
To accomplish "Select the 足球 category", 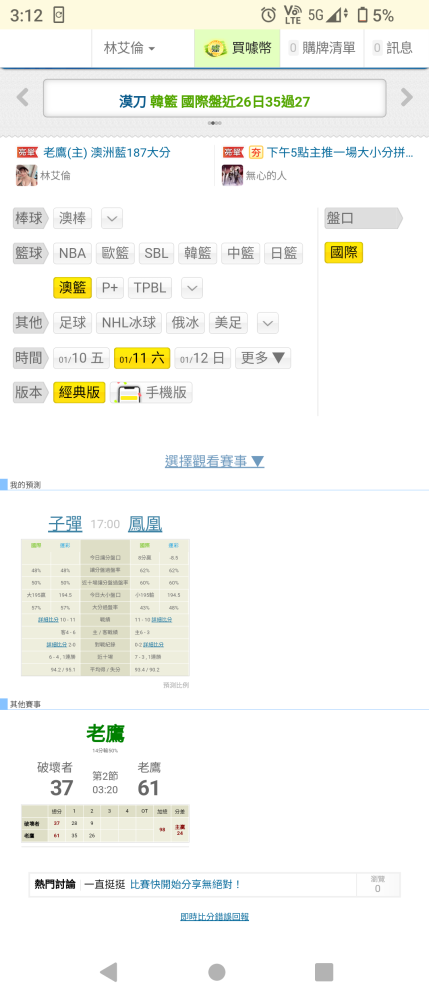I will click(73, 323).
